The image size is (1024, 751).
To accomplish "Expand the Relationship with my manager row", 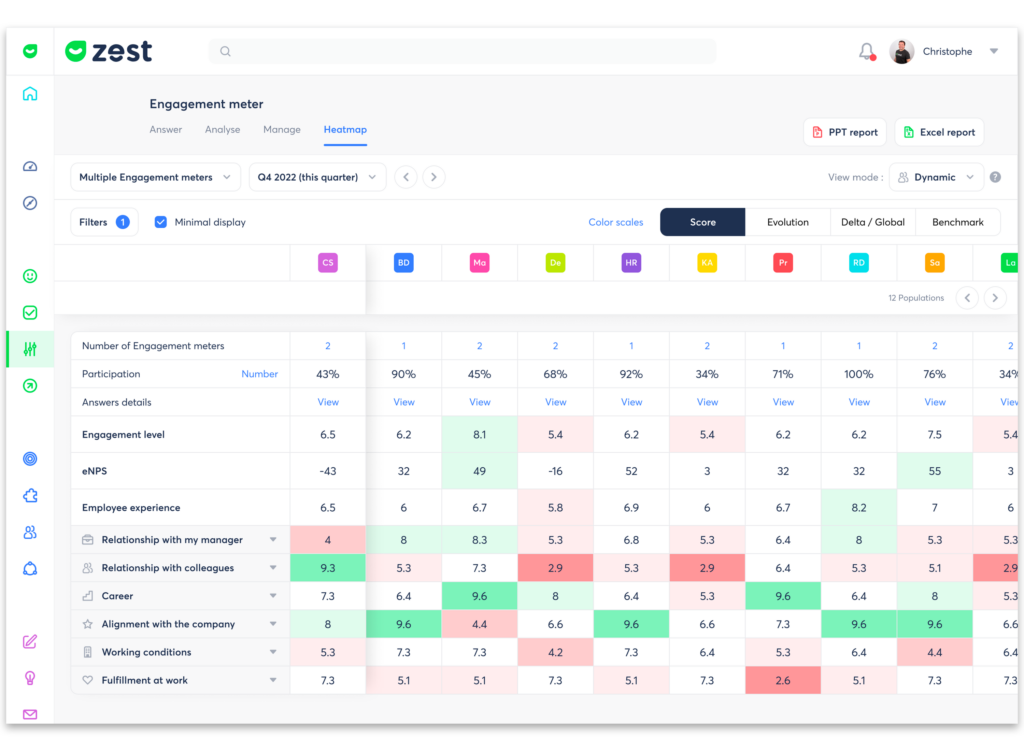I will point(273,540).
